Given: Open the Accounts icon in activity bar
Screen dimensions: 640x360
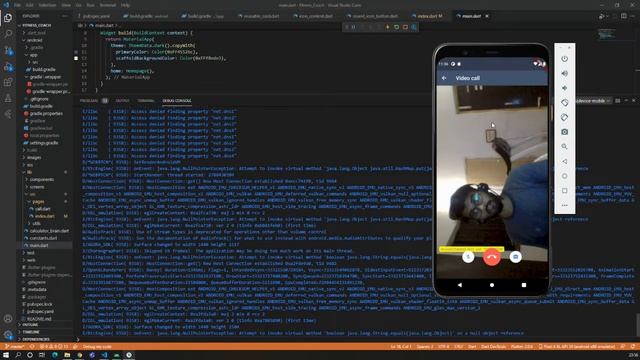Looking at the screenshot, I should click(8, 319).
